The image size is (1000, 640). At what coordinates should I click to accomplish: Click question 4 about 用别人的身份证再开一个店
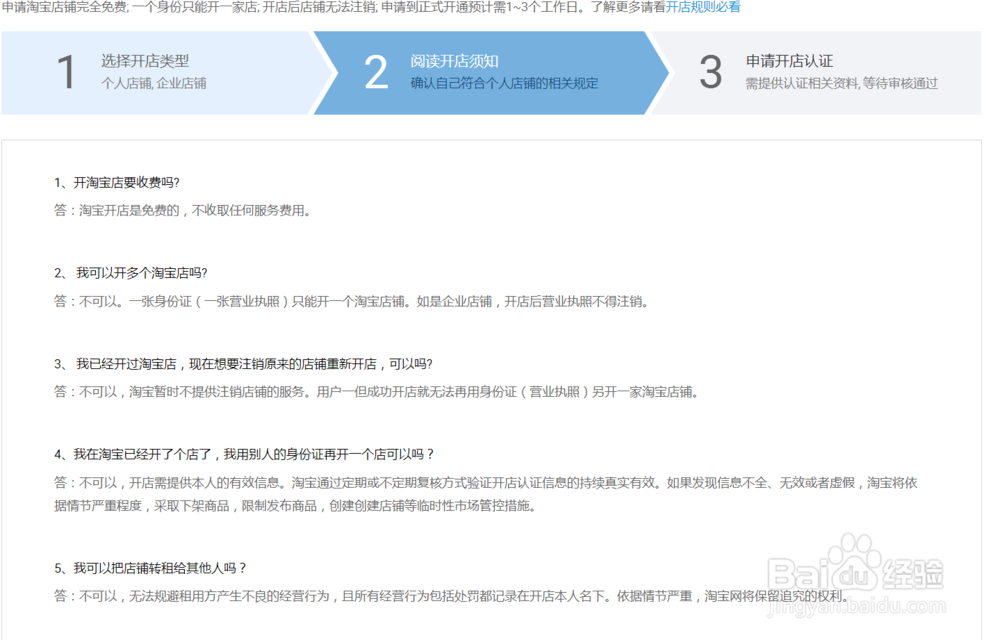tap(244, 455)
